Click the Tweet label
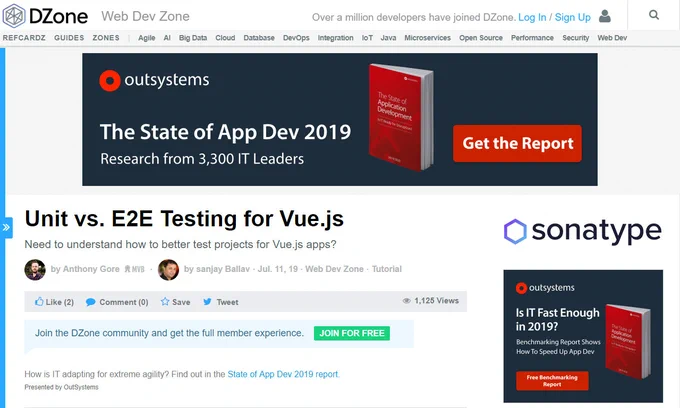680x408 pixels. [x=228, y=302]
